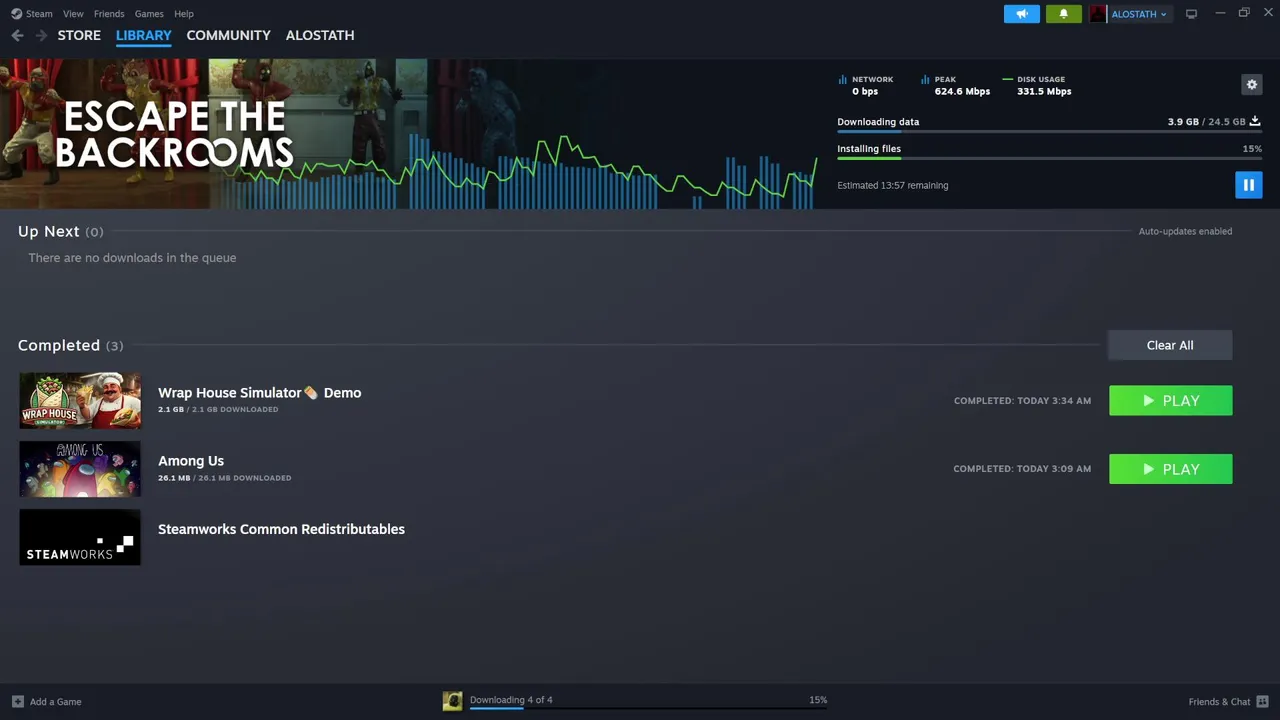Switch to the STORE tab
This screenshot has height=720, width=1280.
[x=79, y=35]
